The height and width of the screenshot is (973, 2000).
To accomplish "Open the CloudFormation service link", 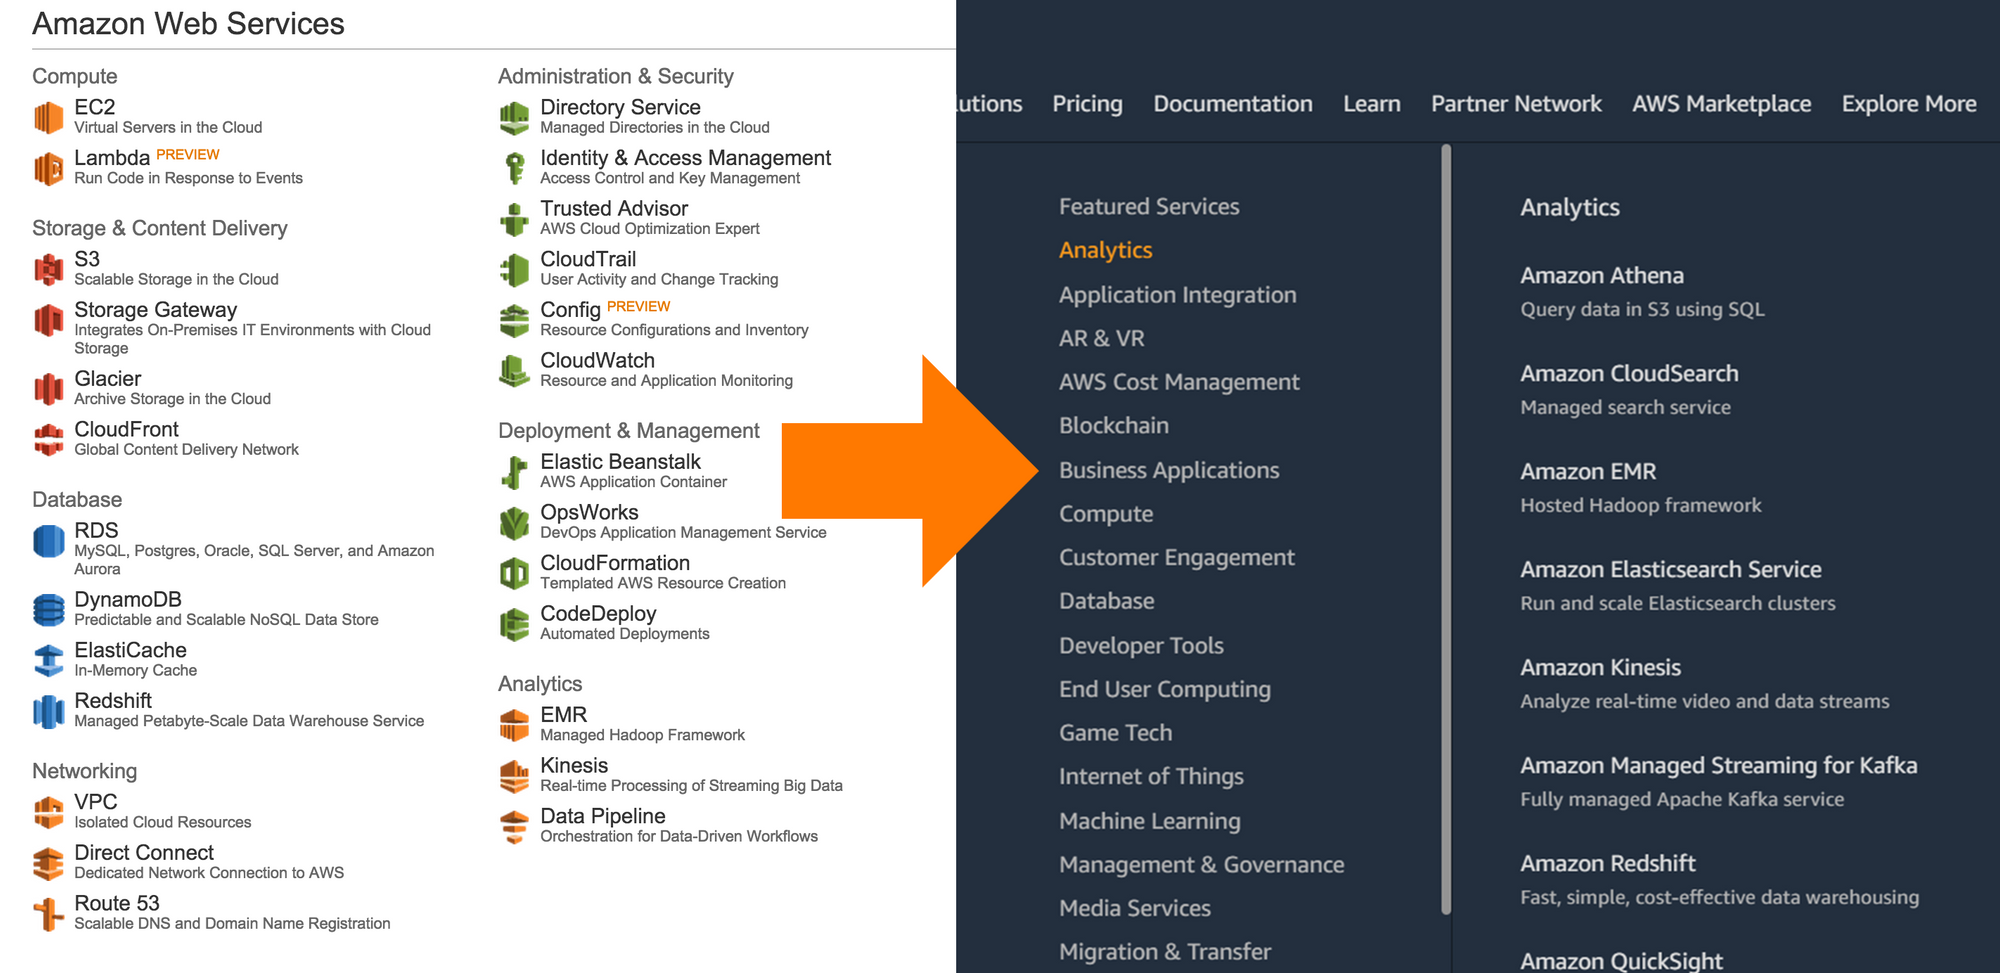I will (x=614, y=563).
